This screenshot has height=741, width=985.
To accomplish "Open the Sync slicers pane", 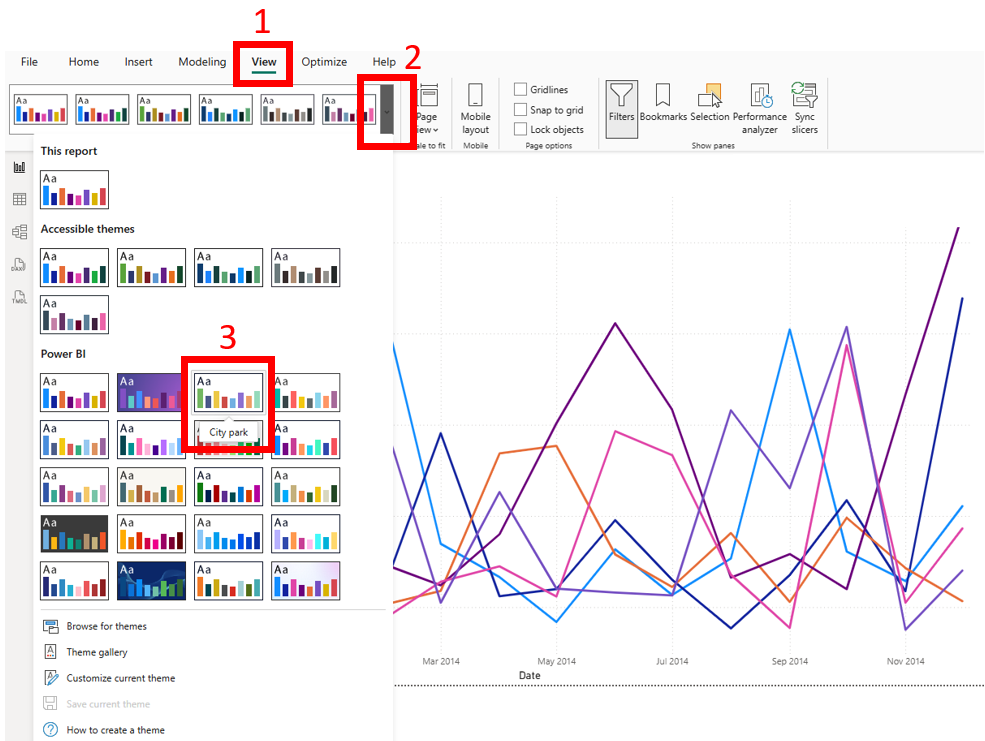I will tap(804, 109).
